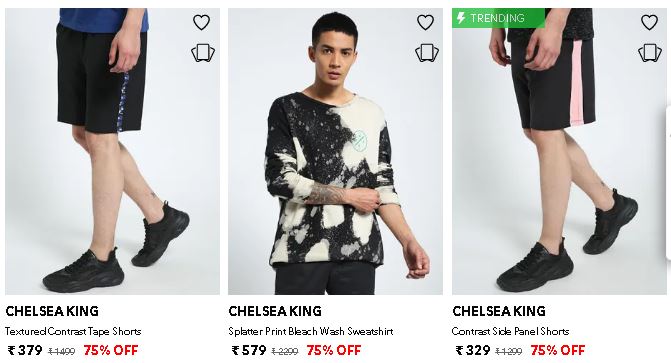Show similar products for Bleach Wash Sweatshirt
Image resolution: width=671 pixels, height=363 pixels.
click(x=427, y=53)
